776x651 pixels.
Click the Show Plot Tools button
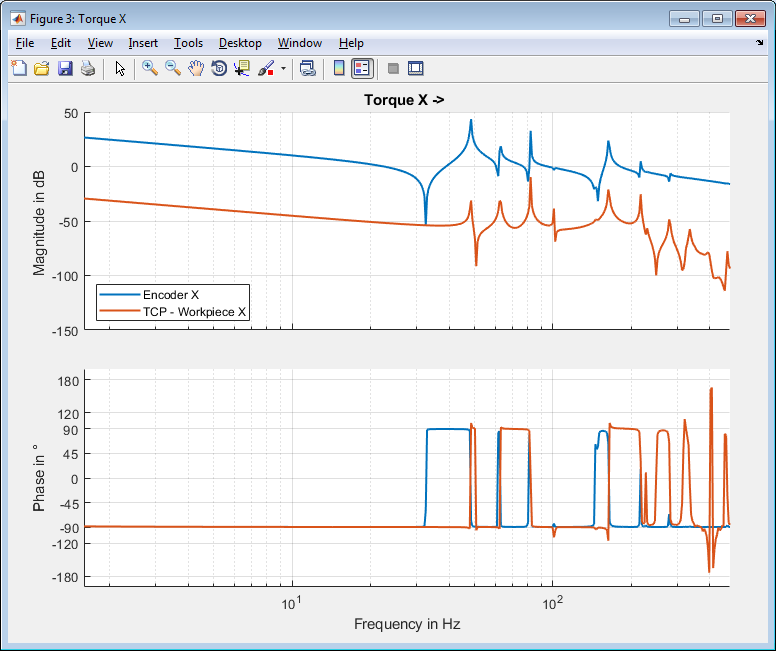416,68
